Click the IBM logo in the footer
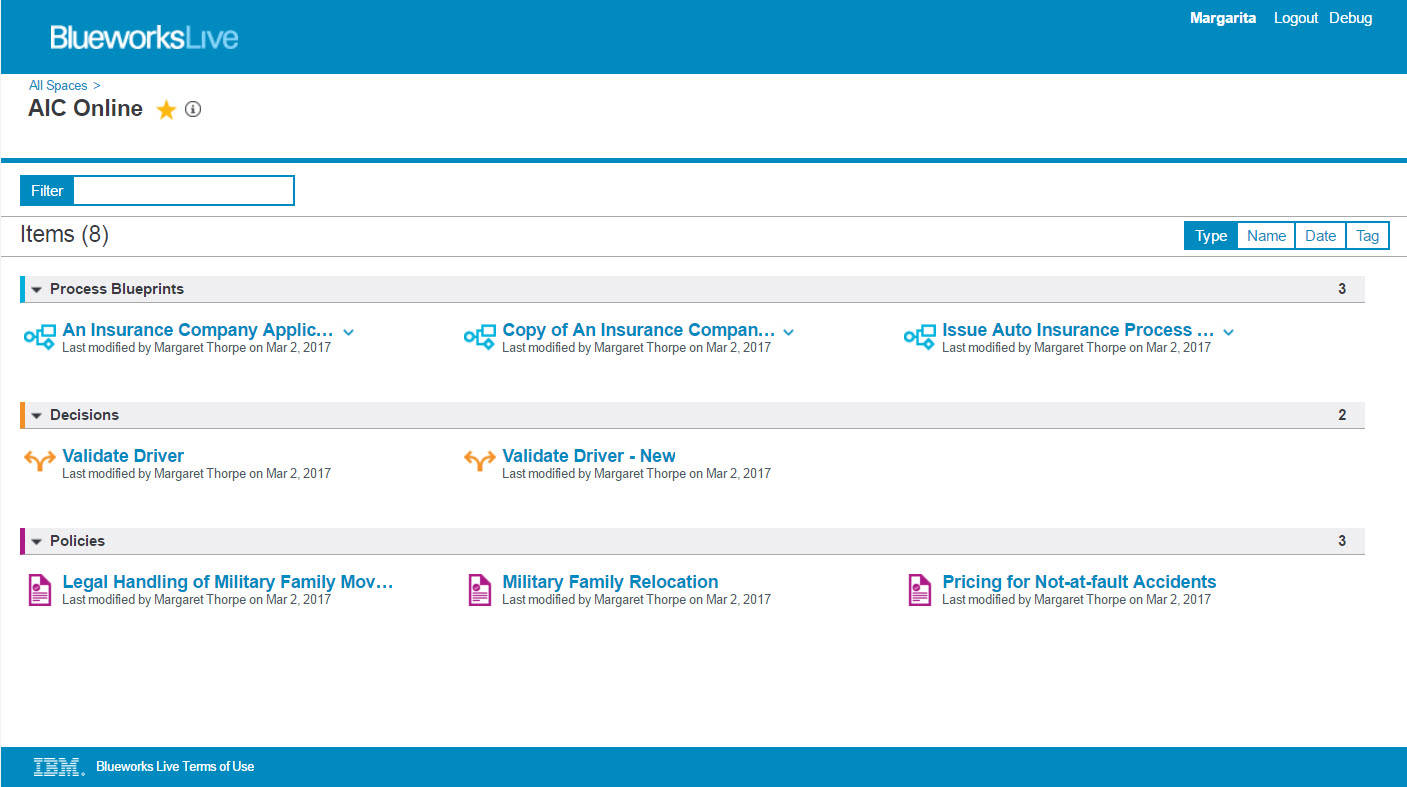This screenshot has width=1407, height=787. (x=55, y=765)
